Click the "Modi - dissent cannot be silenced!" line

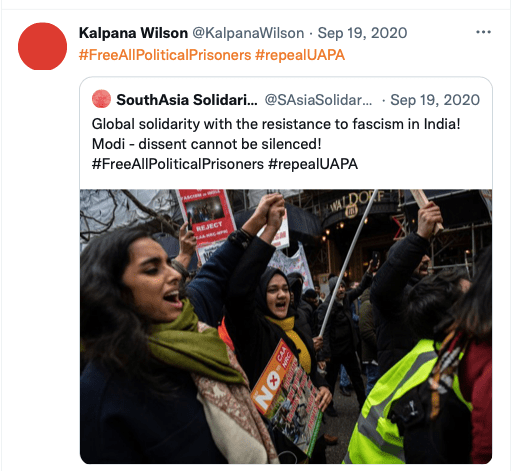[x=207, y=144]
